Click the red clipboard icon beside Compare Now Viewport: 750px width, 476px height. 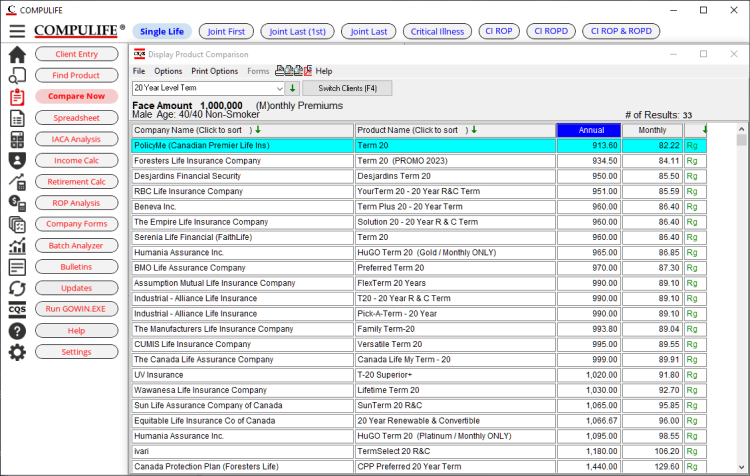coord(17,97)
